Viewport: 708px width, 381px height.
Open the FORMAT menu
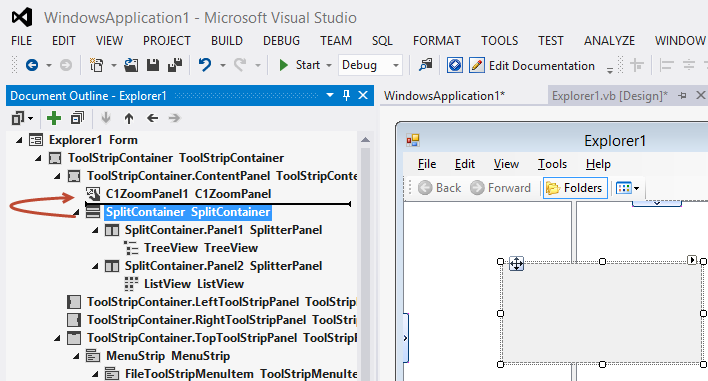coord(437,41)
